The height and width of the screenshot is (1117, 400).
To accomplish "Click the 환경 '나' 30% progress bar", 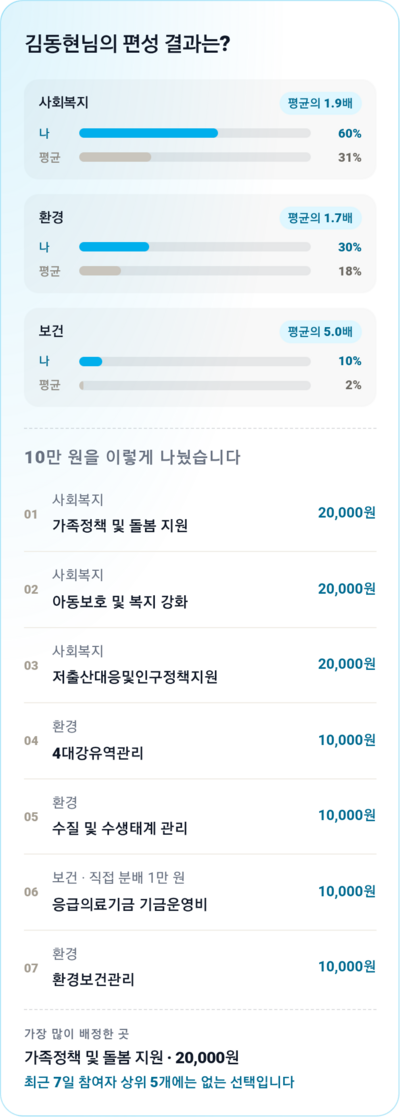I will (195, 247).
